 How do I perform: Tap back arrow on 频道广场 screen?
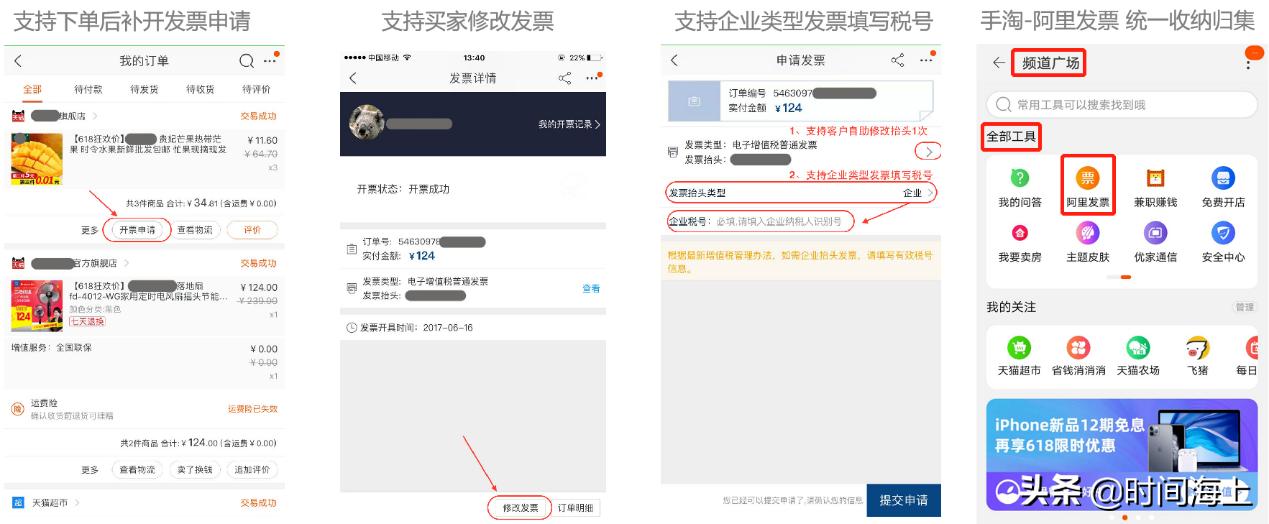(999, 63)
